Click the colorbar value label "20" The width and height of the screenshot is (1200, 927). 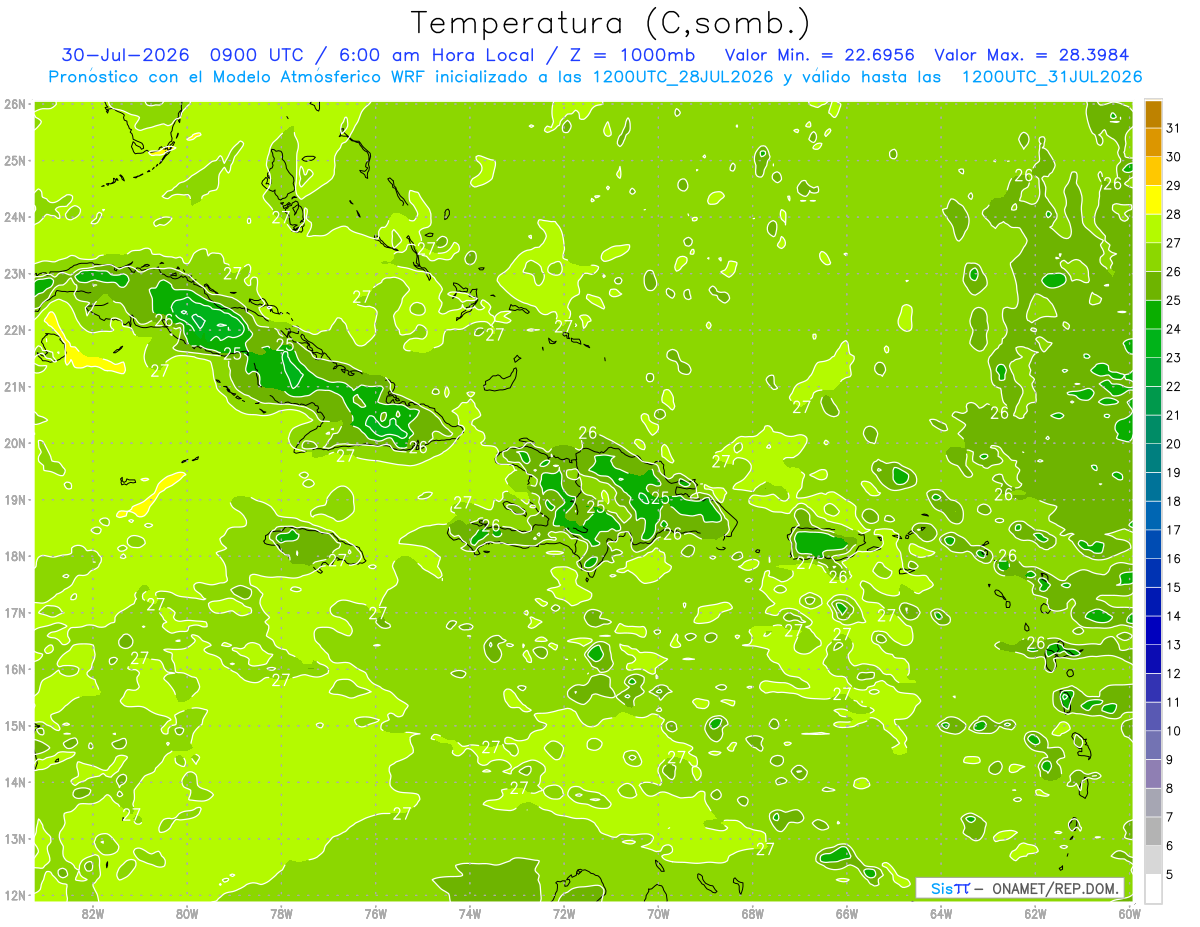coord(1174,444)
